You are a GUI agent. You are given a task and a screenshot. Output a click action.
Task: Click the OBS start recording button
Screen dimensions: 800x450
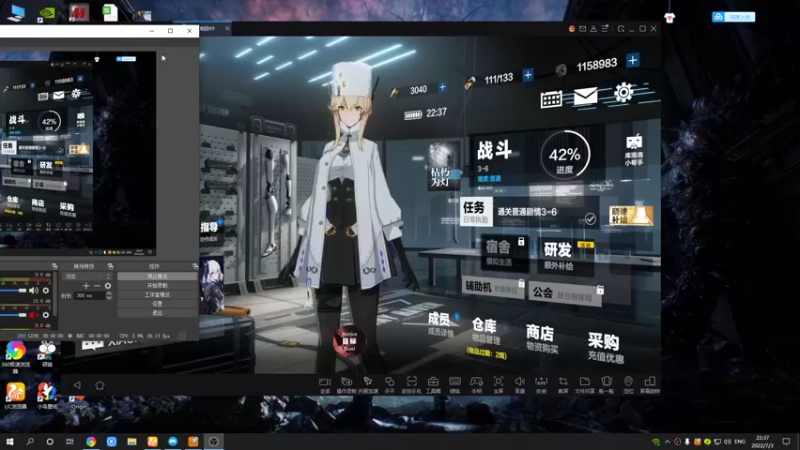tap(157, 285)
